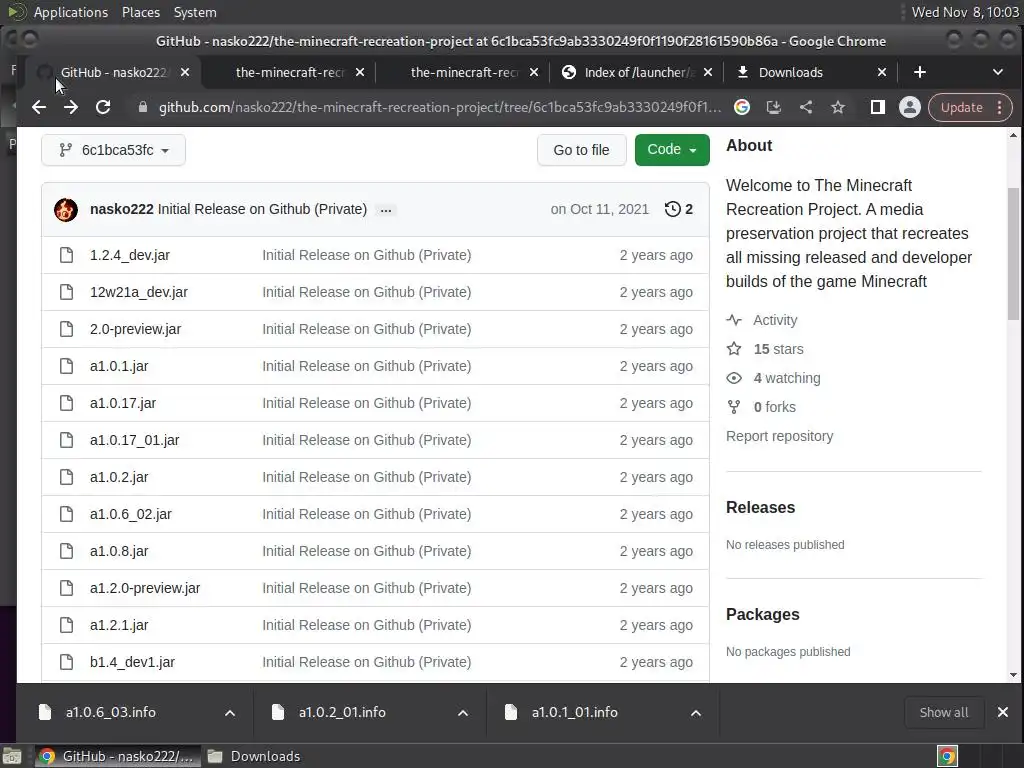Open the tab search chevron
The height and width of the screenshot is (768, 1024).
997,72
